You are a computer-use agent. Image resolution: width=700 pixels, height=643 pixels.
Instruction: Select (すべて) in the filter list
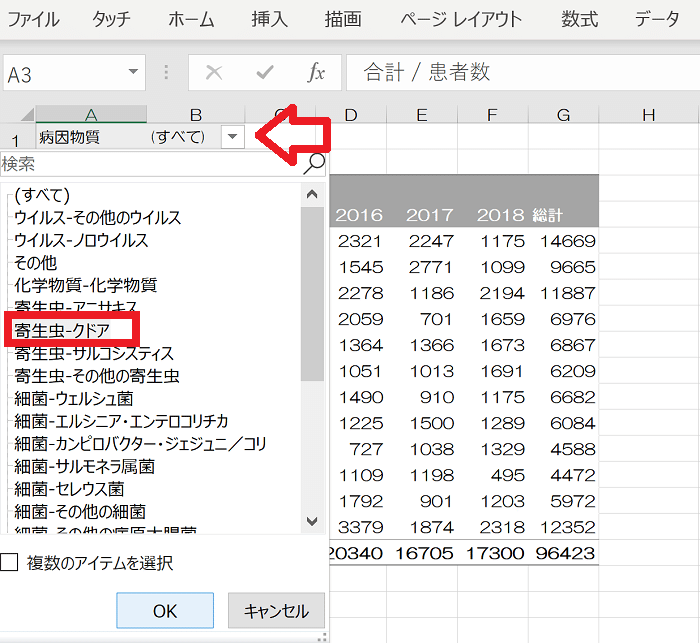pyautogui.click(x=42, y=195)
